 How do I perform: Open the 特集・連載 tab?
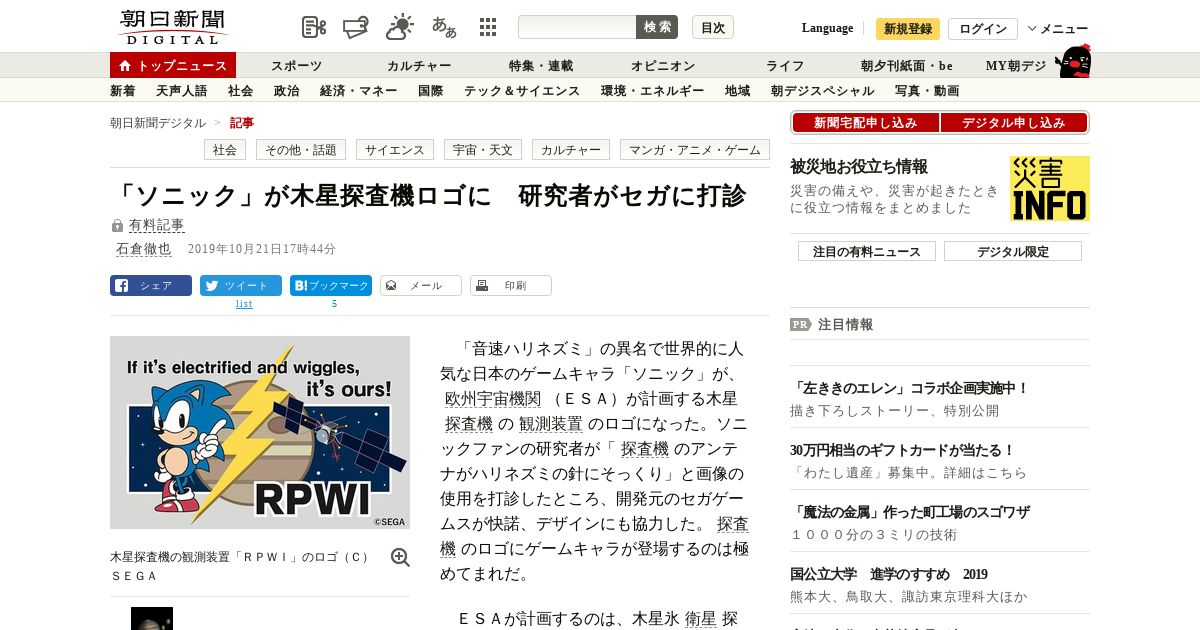click(541, 65)
